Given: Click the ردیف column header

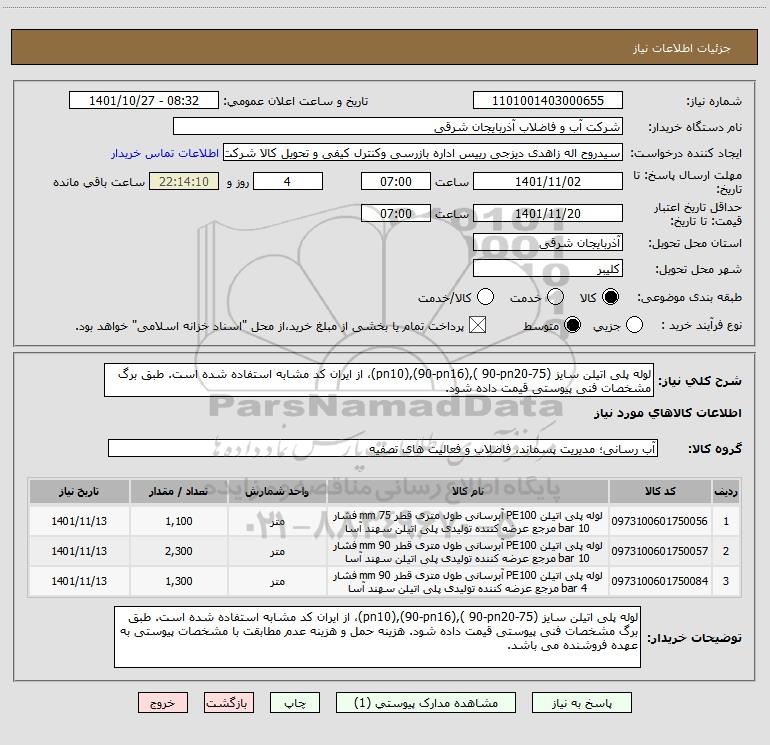Looking at the screenshot, I should (726, 491).
